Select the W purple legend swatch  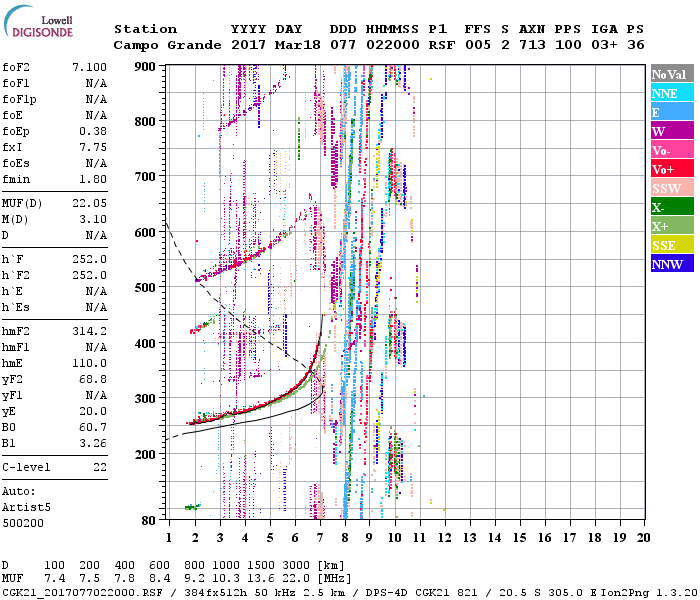(x=672, y=130)
